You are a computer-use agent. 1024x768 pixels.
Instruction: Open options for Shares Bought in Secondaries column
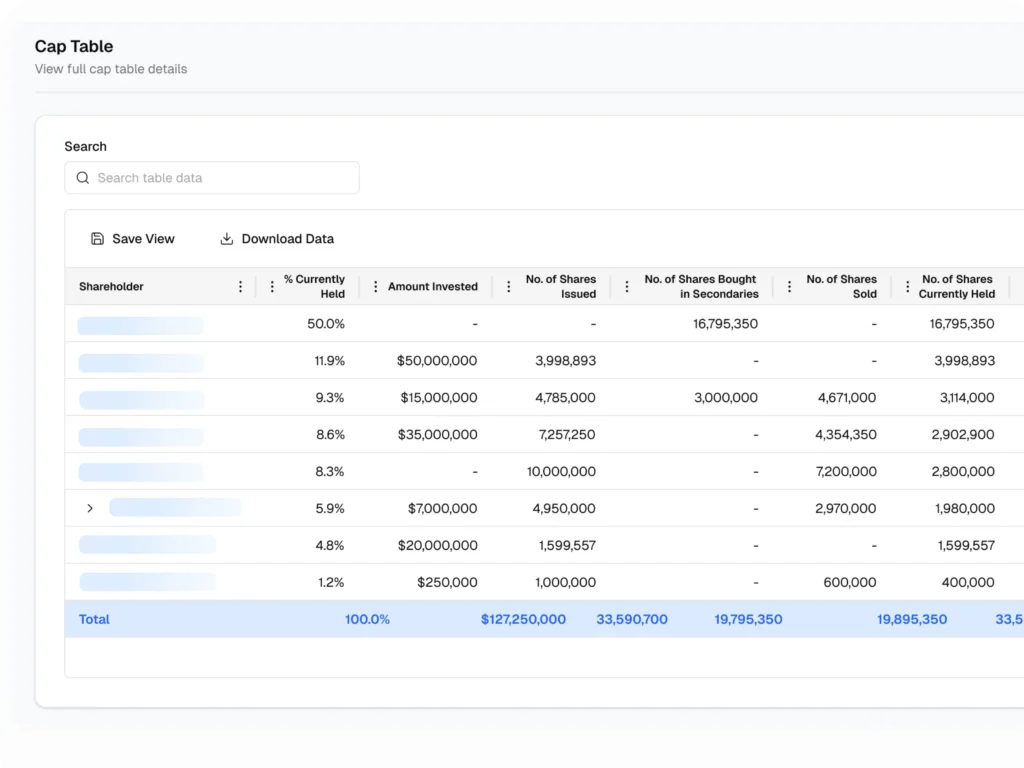tap(626, 286)
